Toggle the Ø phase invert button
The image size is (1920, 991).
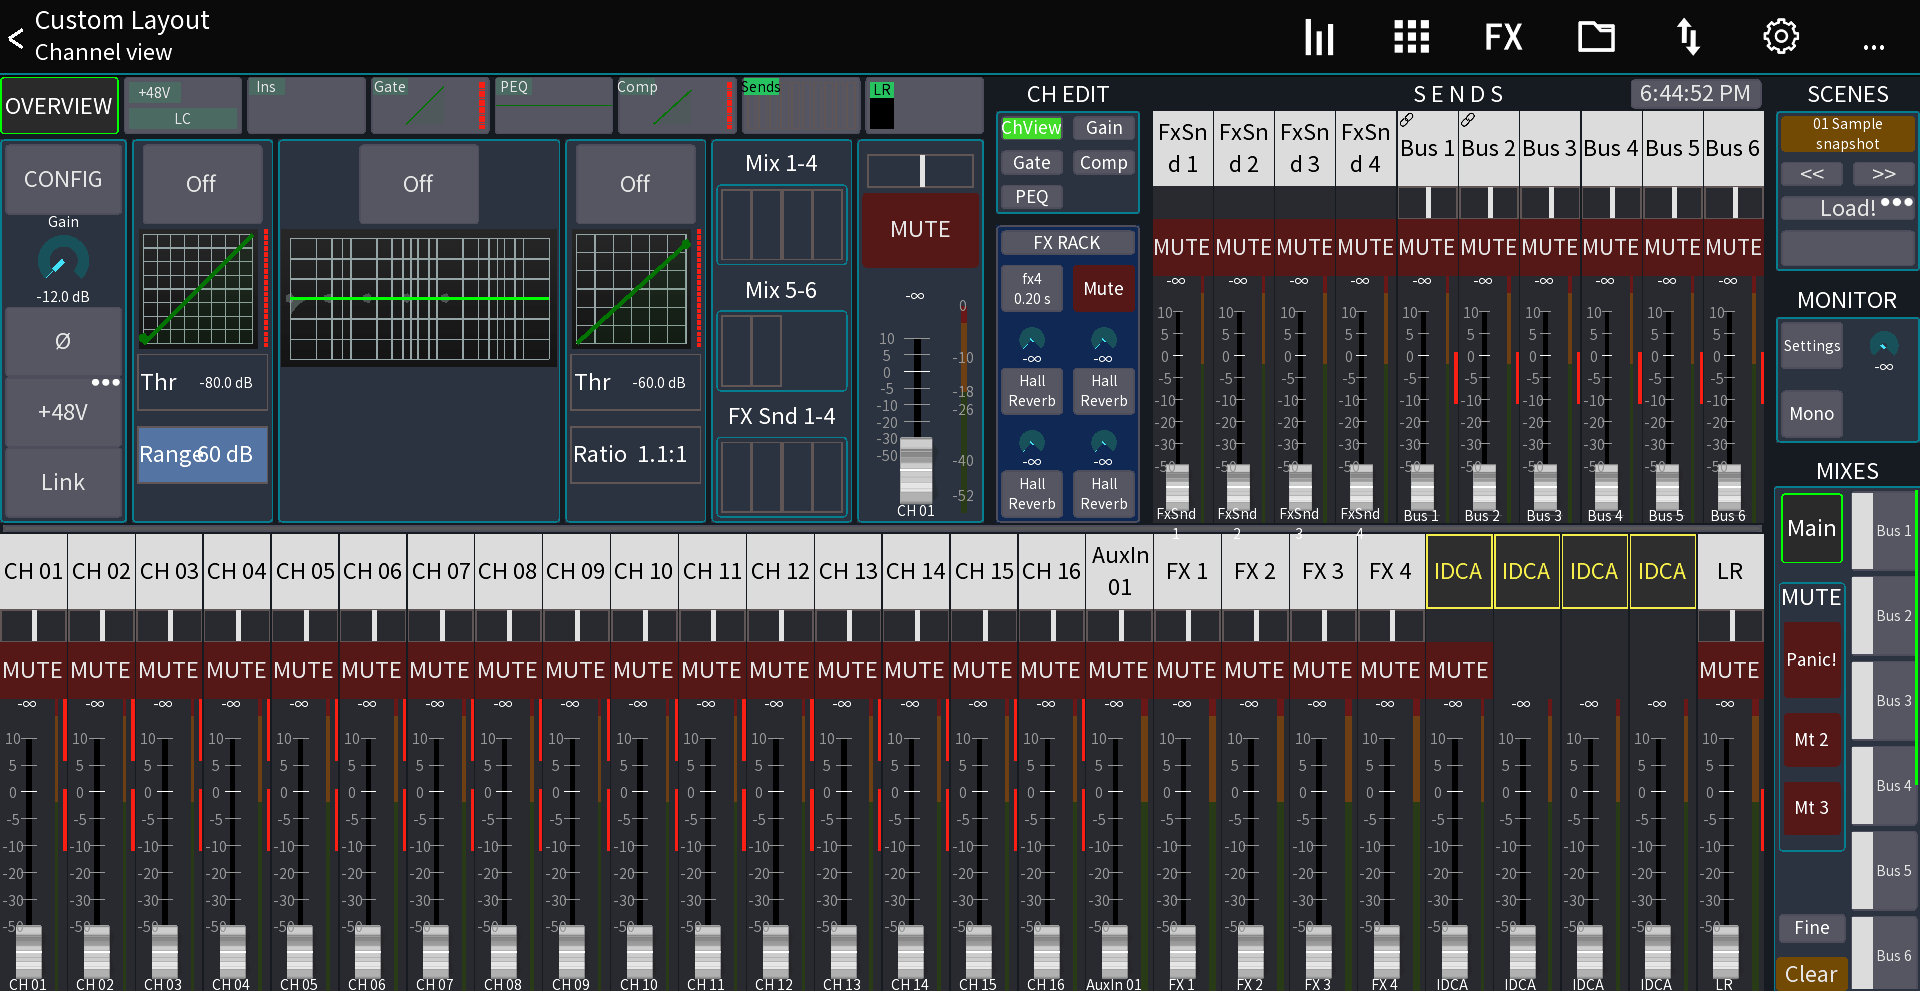[63, 342]
